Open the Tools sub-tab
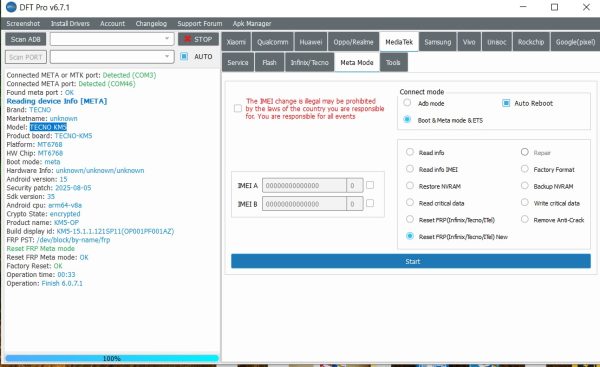This screenshot has width=600, height=367. coord(393,62)
